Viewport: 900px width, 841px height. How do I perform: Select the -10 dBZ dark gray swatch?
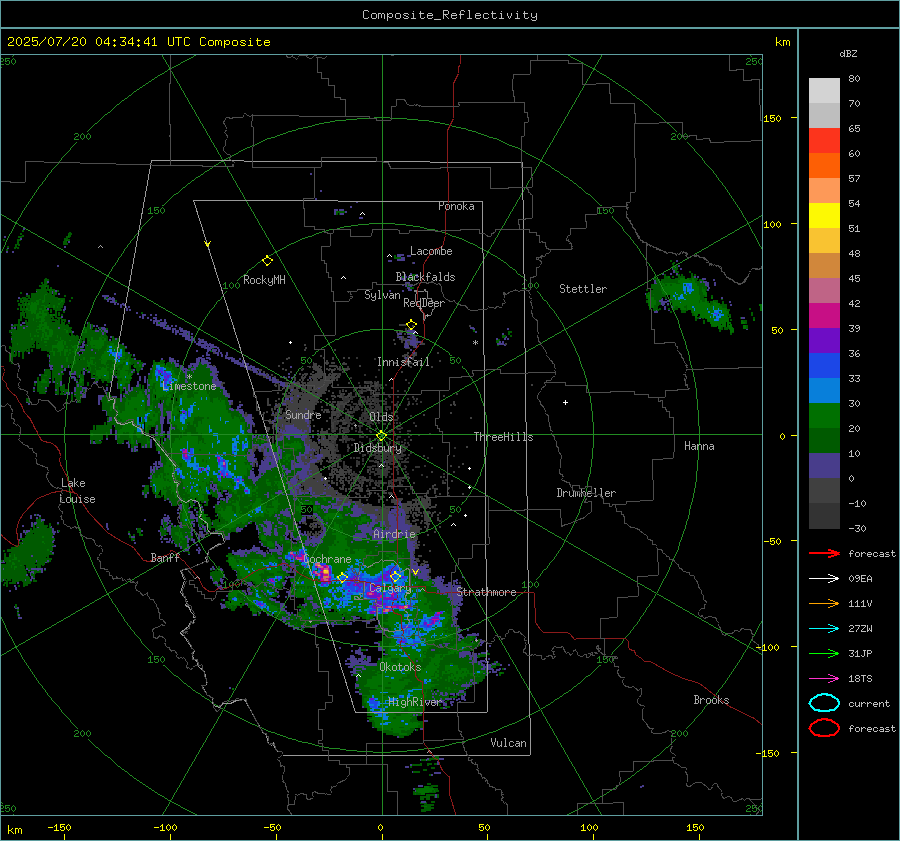[824, 490]
